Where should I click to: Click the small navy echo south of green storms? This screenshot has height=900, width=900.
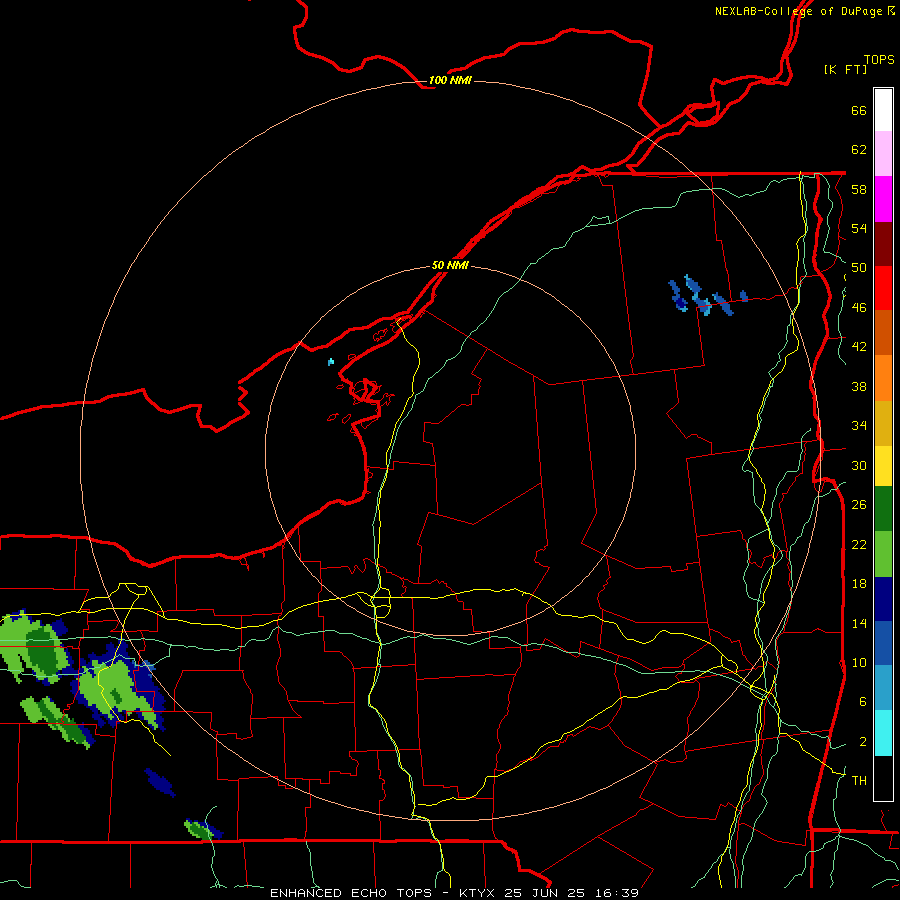(160, 782)
